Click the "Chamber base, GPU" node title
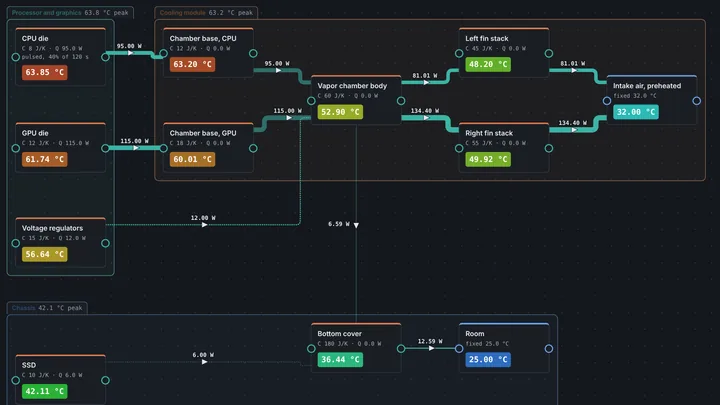Screen dimensions: 720x405 [x=203, y=133]
